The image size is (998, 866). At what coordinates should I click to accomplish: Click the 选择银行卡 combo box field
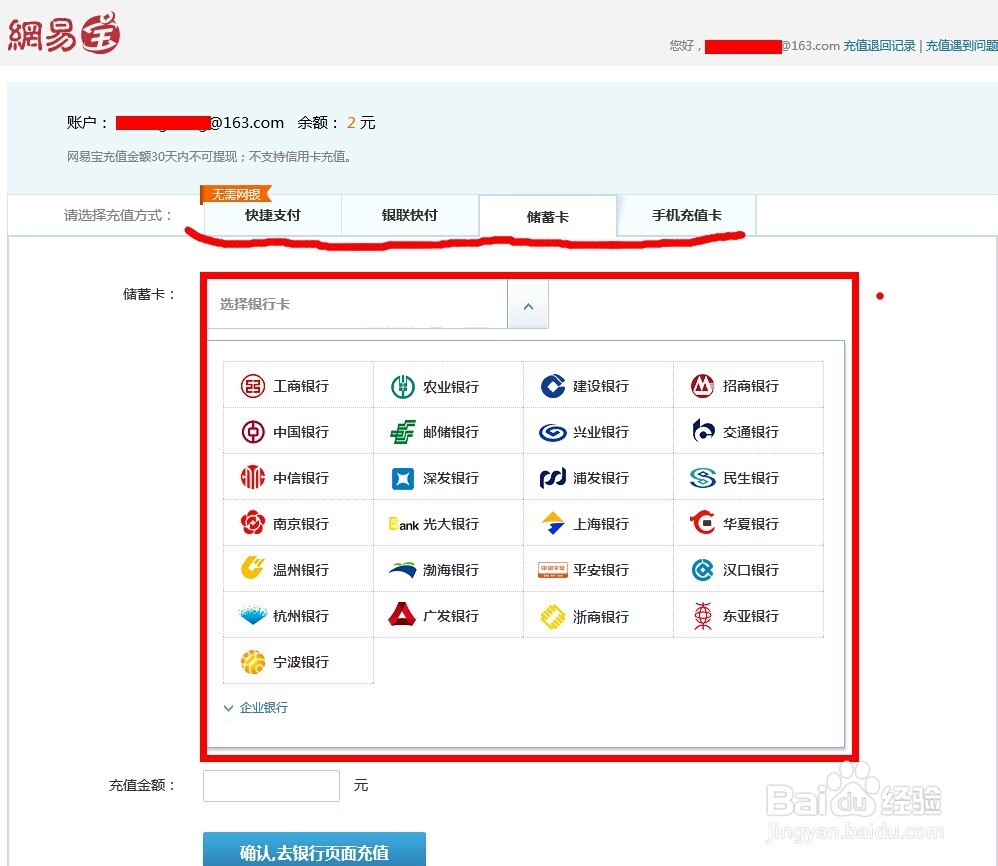pos(377,305)
